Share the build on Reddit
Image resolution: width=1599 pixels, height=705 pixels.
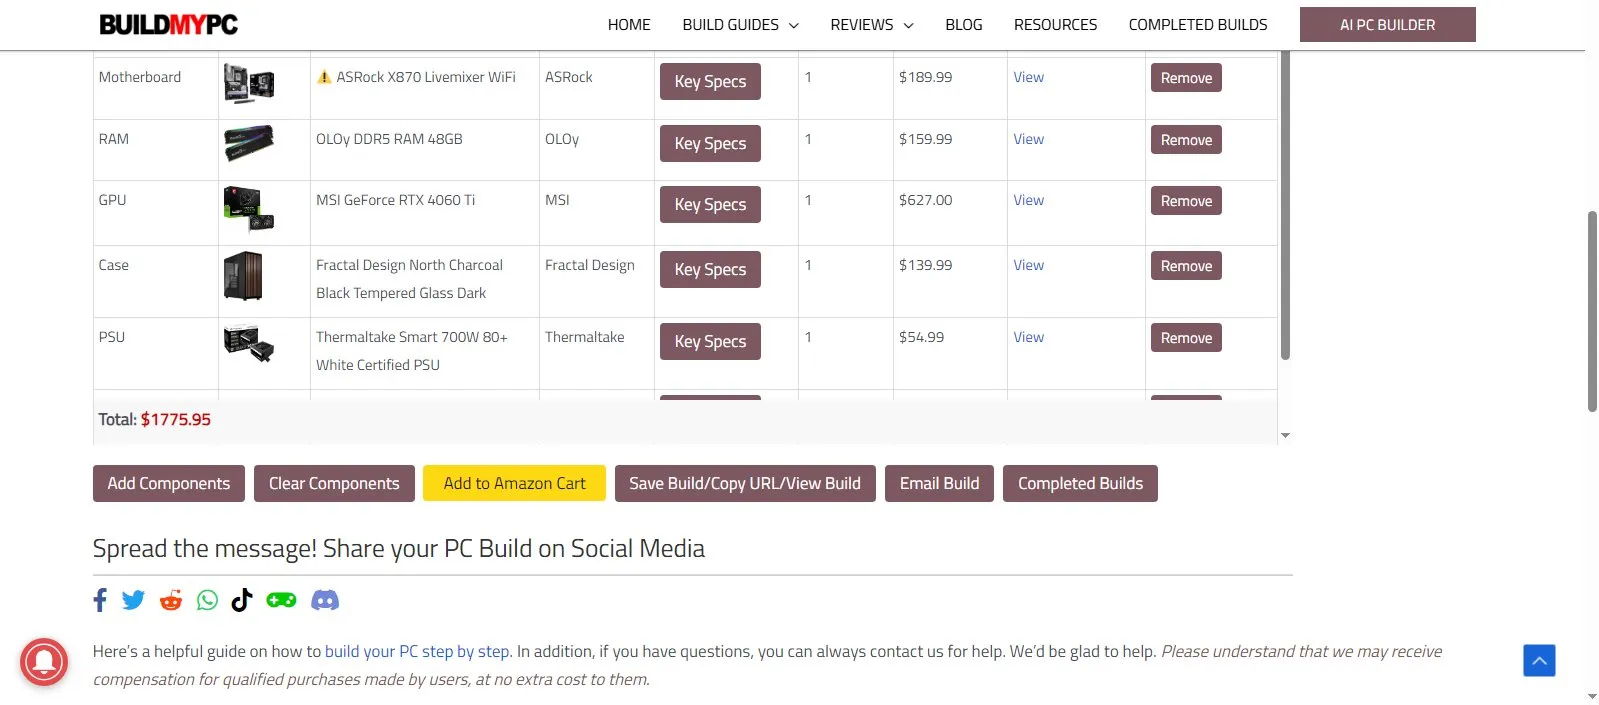click(x=171, y=600)
